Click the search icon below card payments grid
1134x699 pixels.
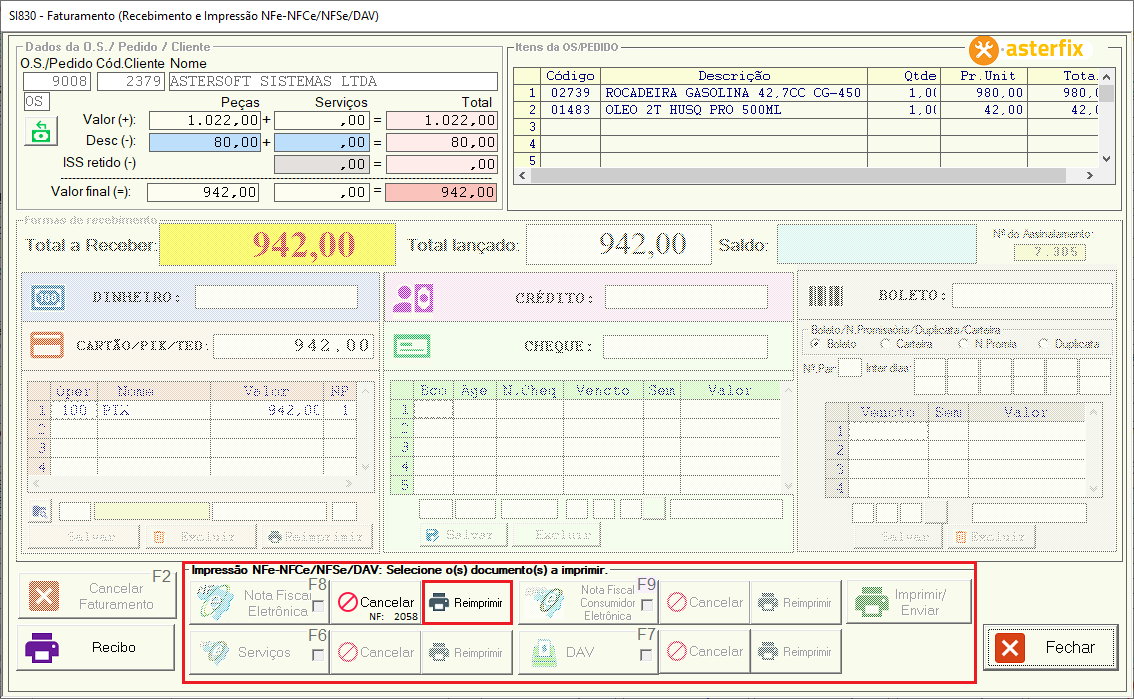[40, 512]
